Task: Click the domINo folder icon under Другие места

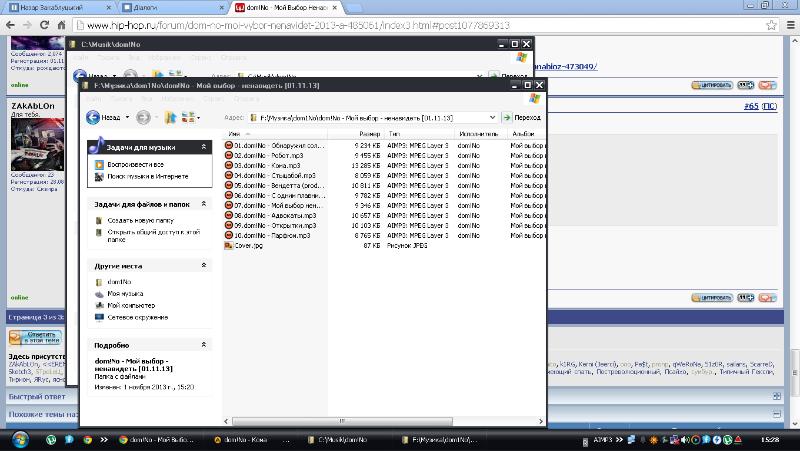Action: pyautogui.click(x=99, y=282)
